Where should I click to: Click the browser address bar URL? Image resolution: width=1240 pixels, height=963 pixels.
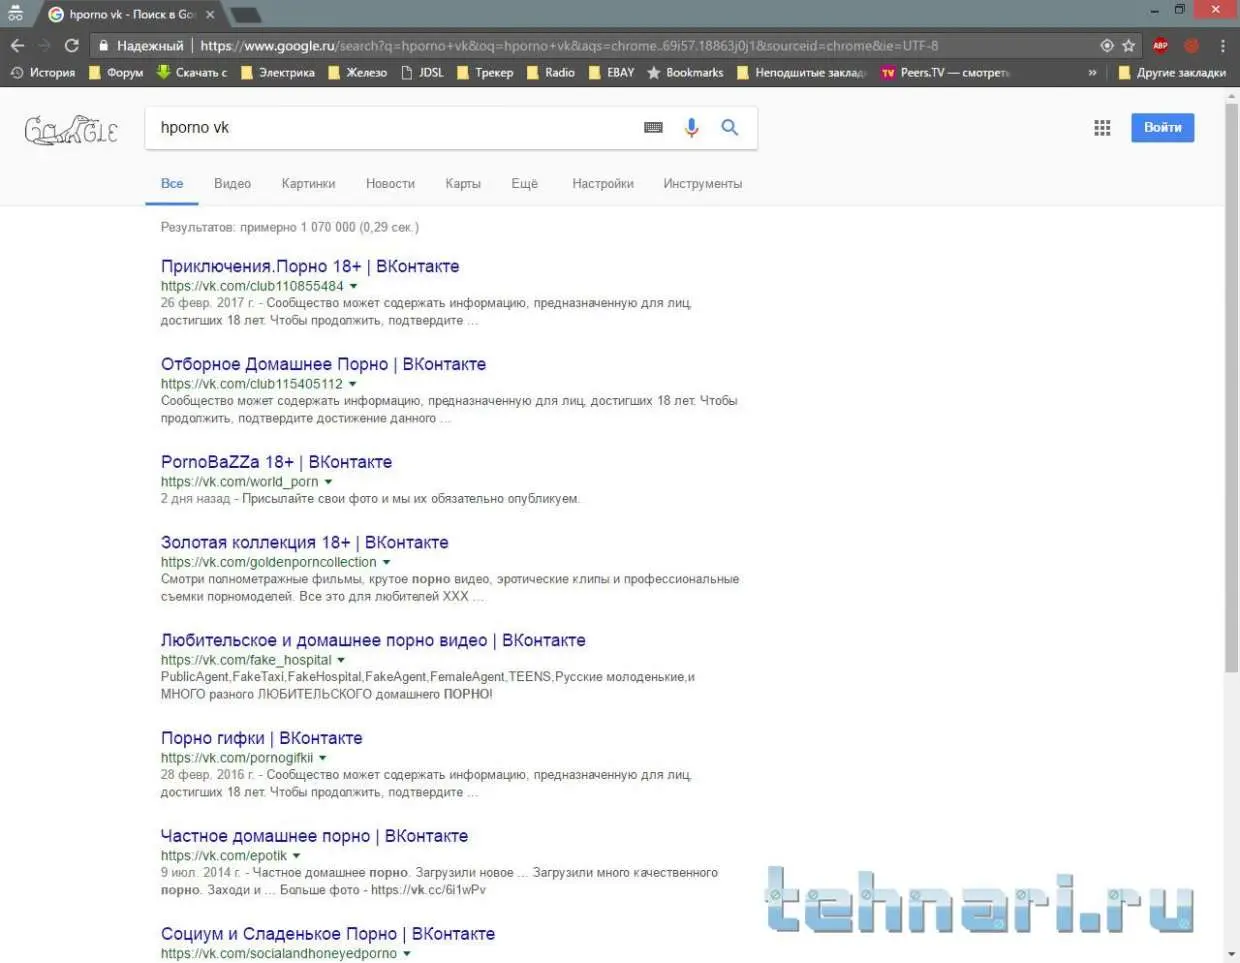(x=569, y=45)
